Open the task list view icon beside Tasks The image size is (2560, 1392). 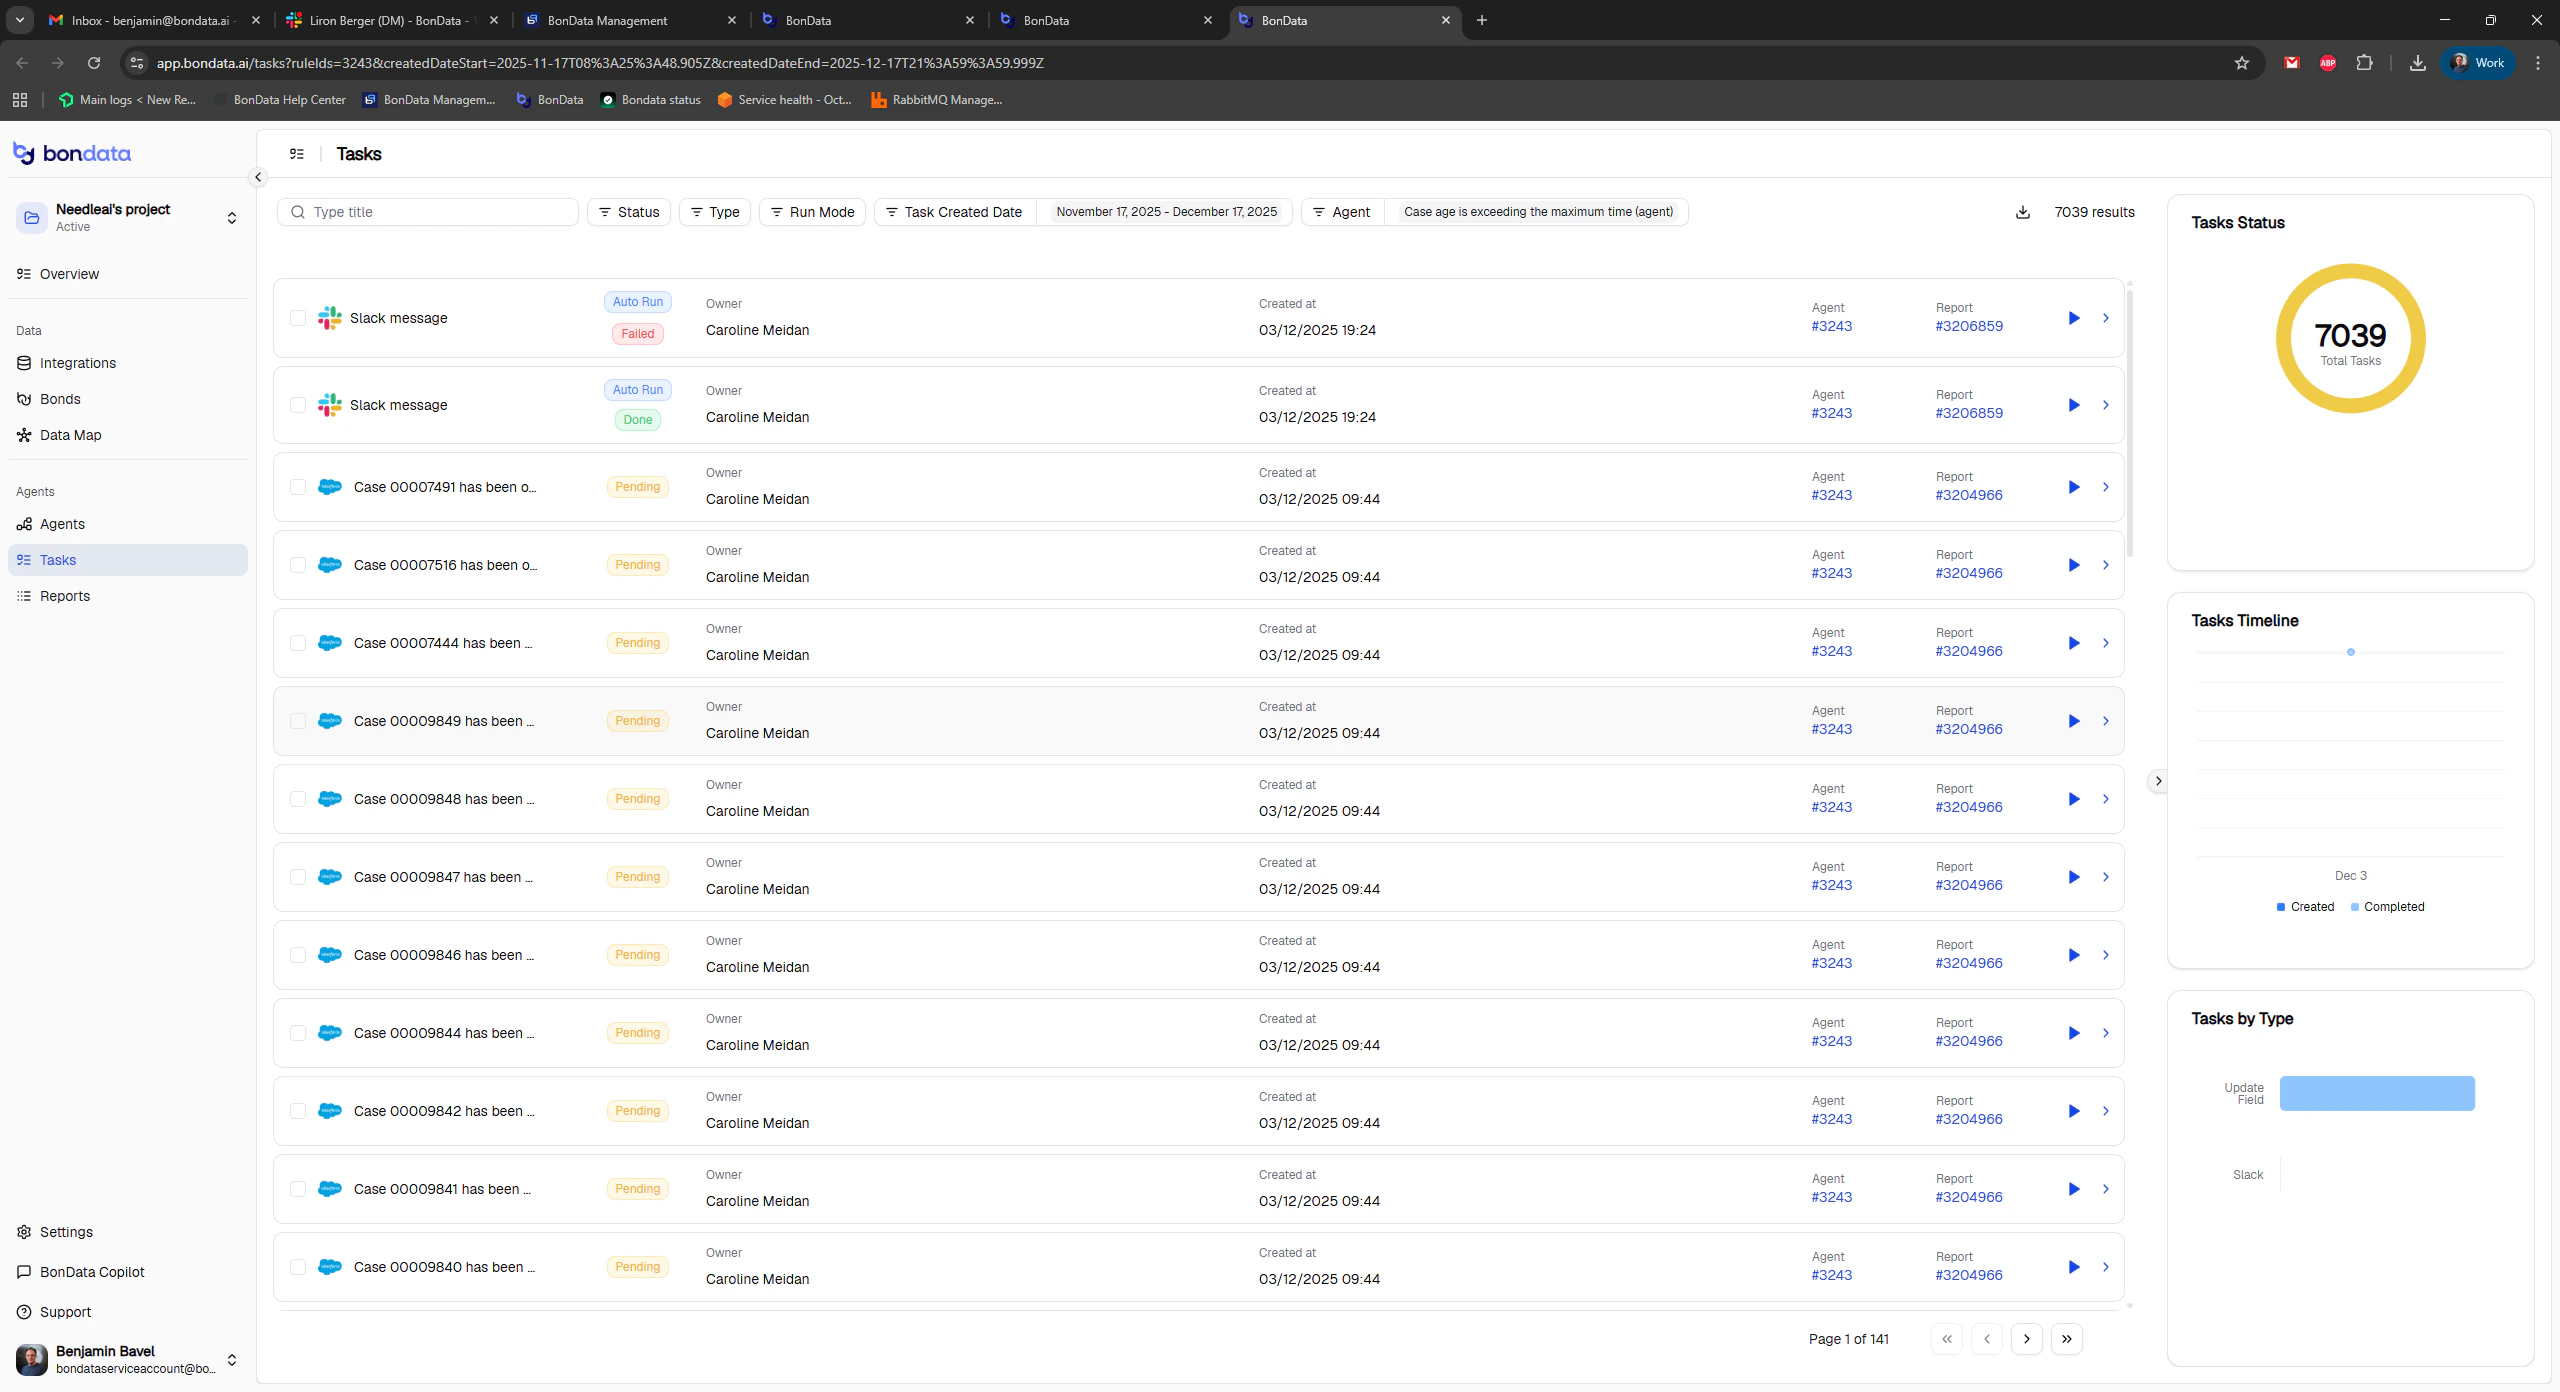(x=297, y=154)
